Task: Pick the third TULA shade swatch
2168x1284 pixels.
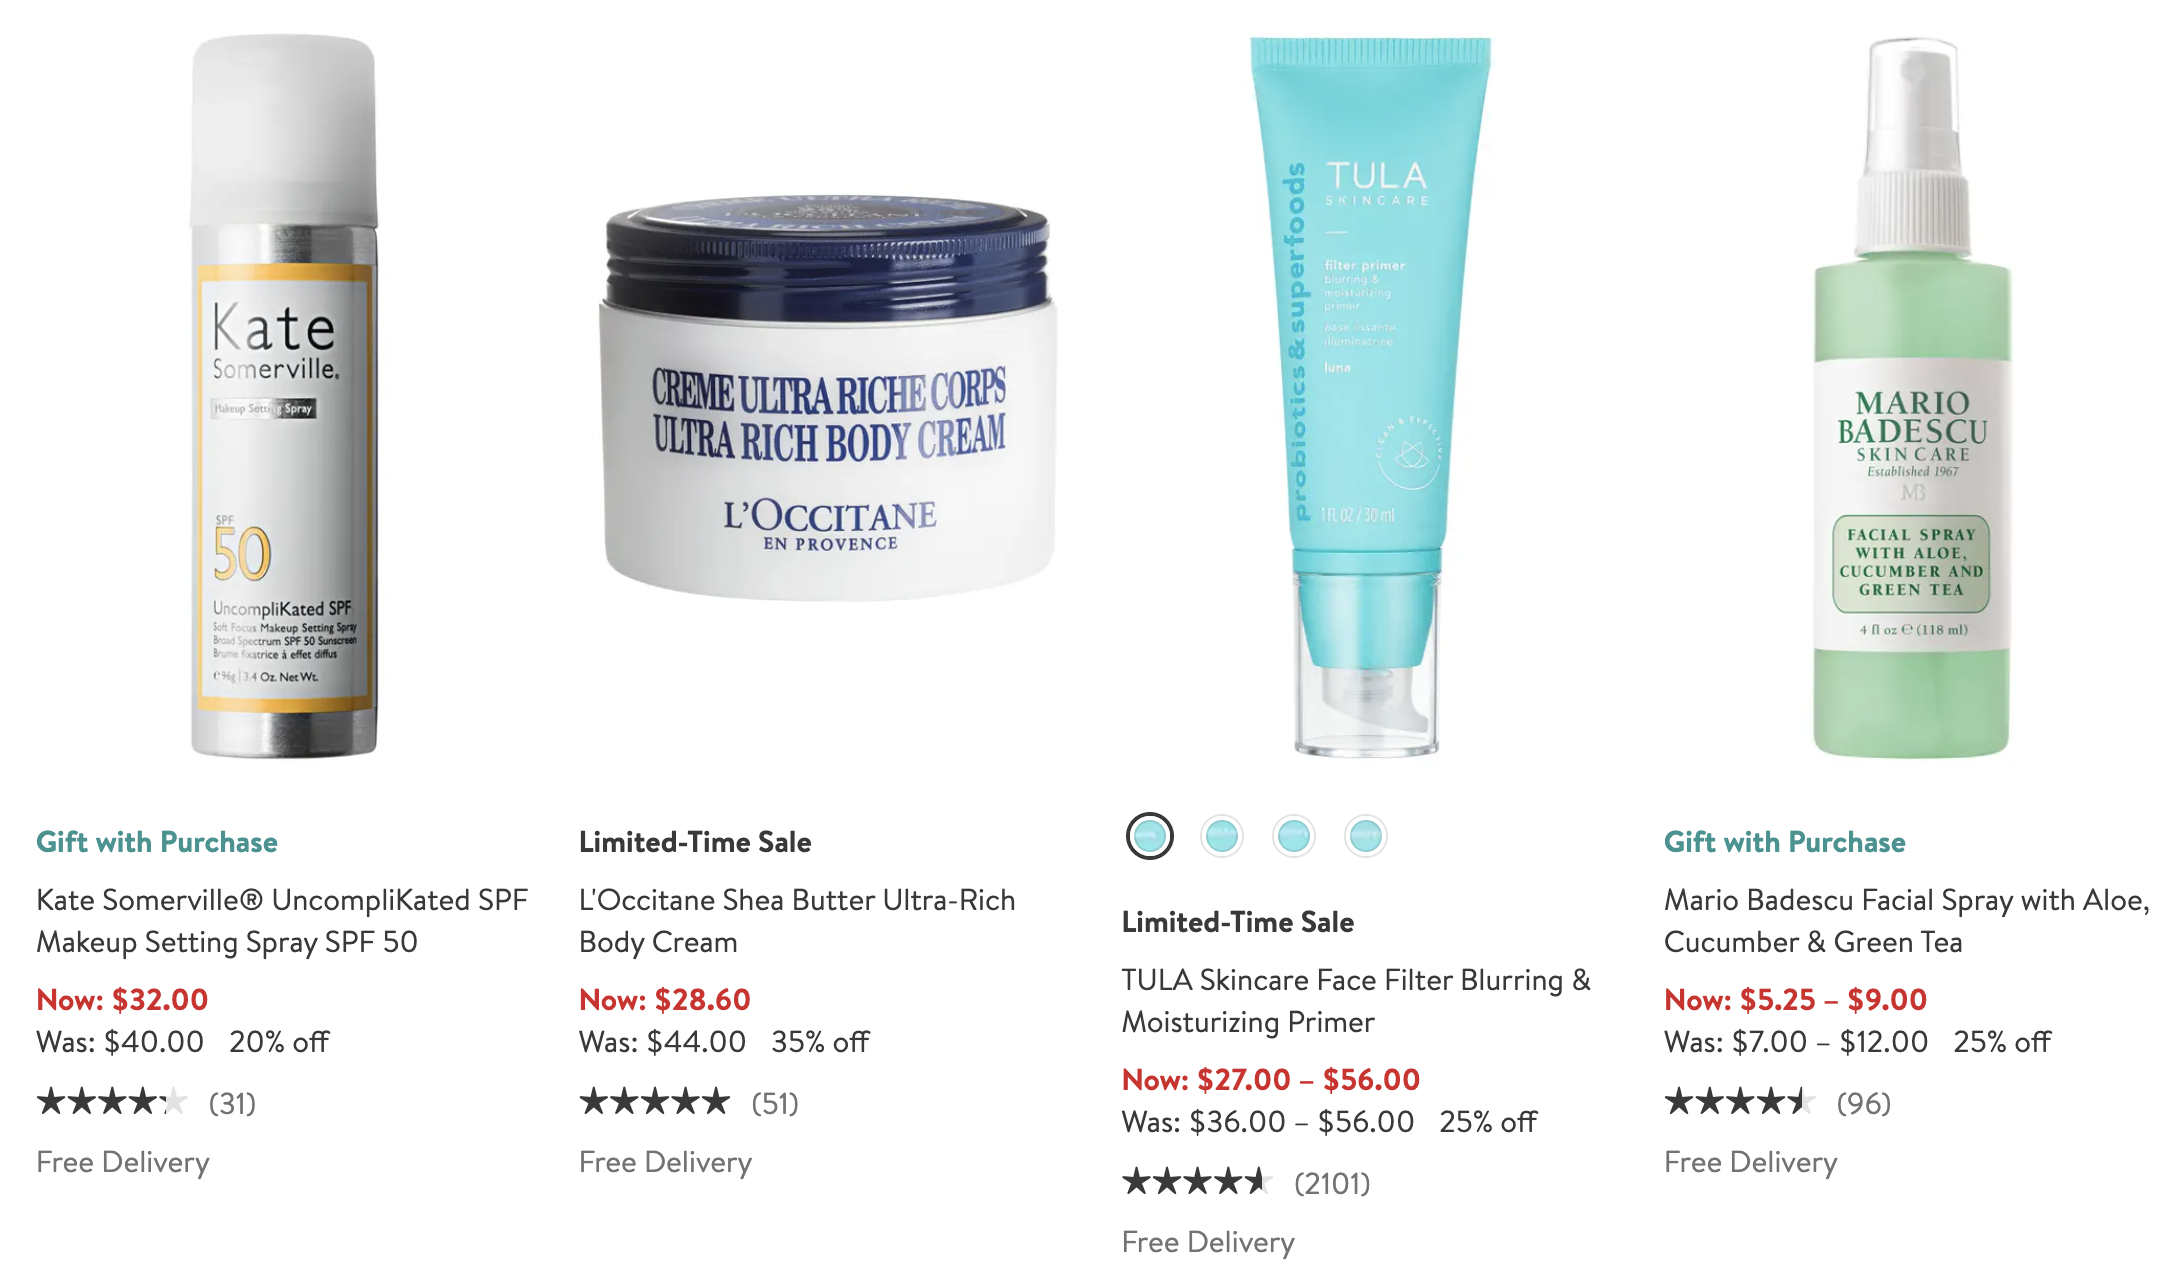Action: tap(1293, 836)
